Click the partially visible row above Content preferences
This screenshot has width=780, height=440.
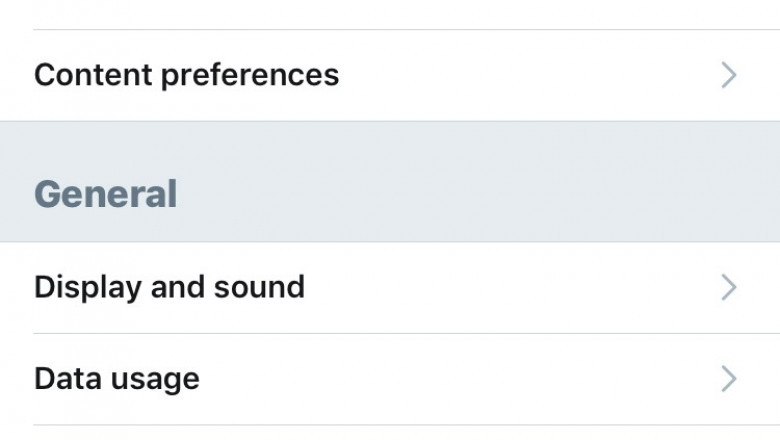(390, 13)
